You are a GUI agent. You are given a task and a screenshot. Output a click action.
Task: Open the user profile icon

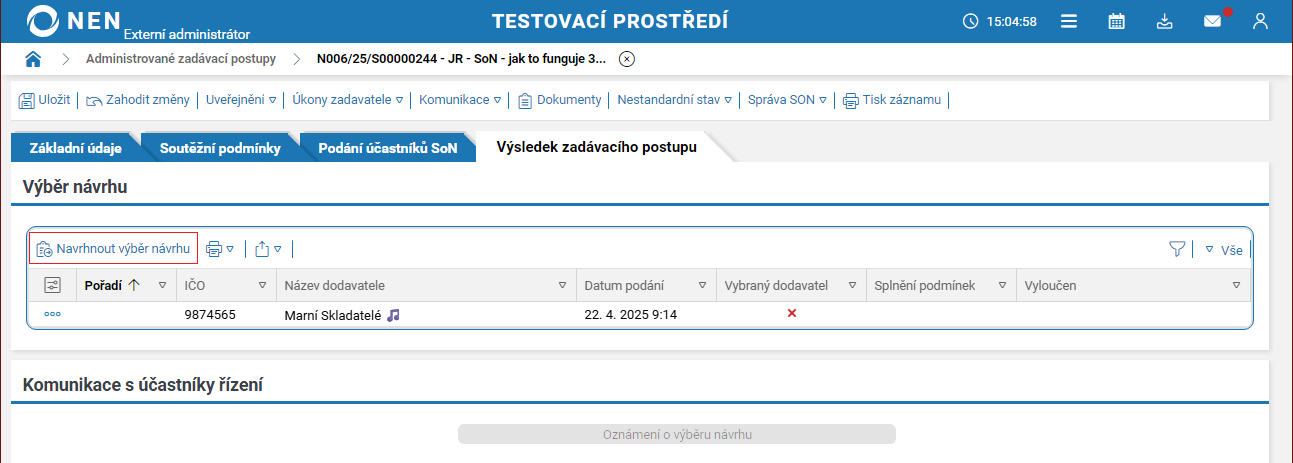[1260, 21]
